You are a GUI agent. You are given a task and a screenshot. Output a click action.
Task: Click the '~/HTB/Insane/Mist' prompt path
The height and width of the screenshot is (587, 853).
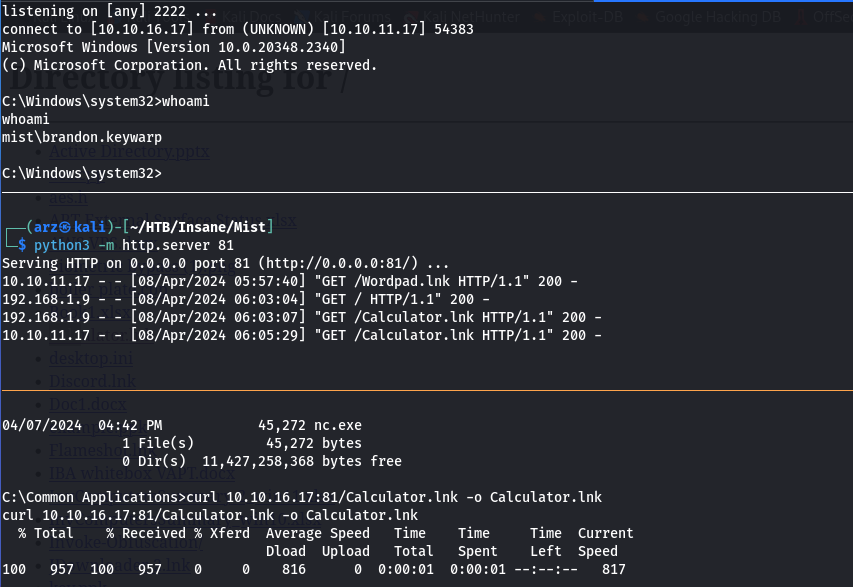point(198,226)
